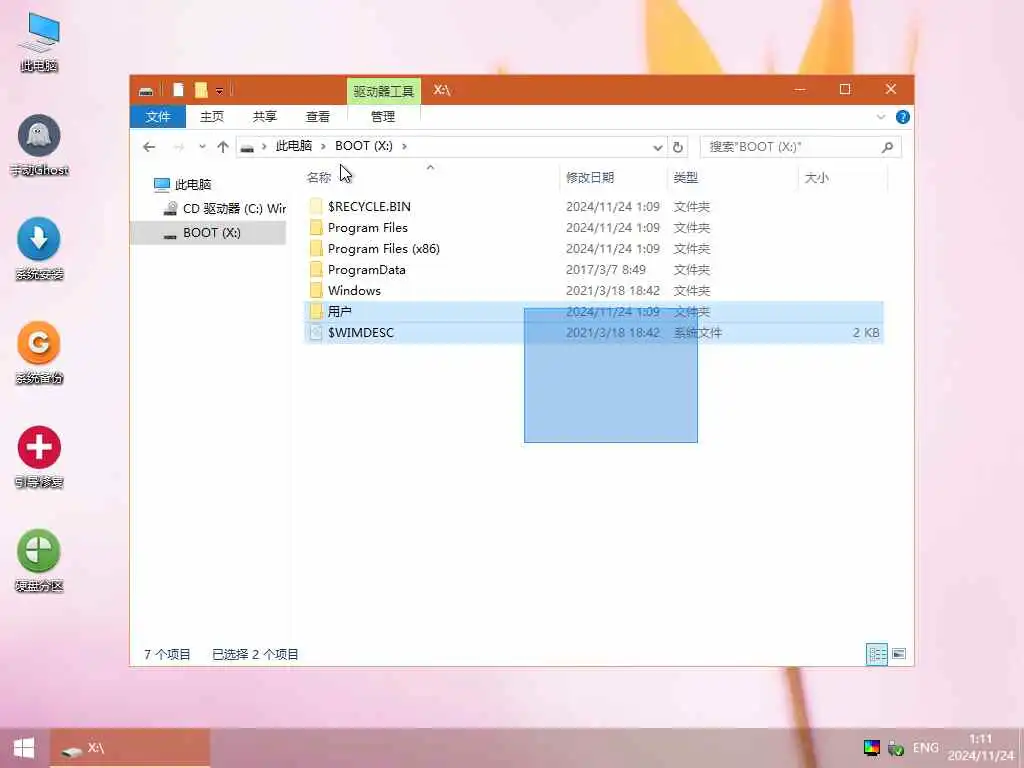Switch input language via ENG indicator

(925, 748)
